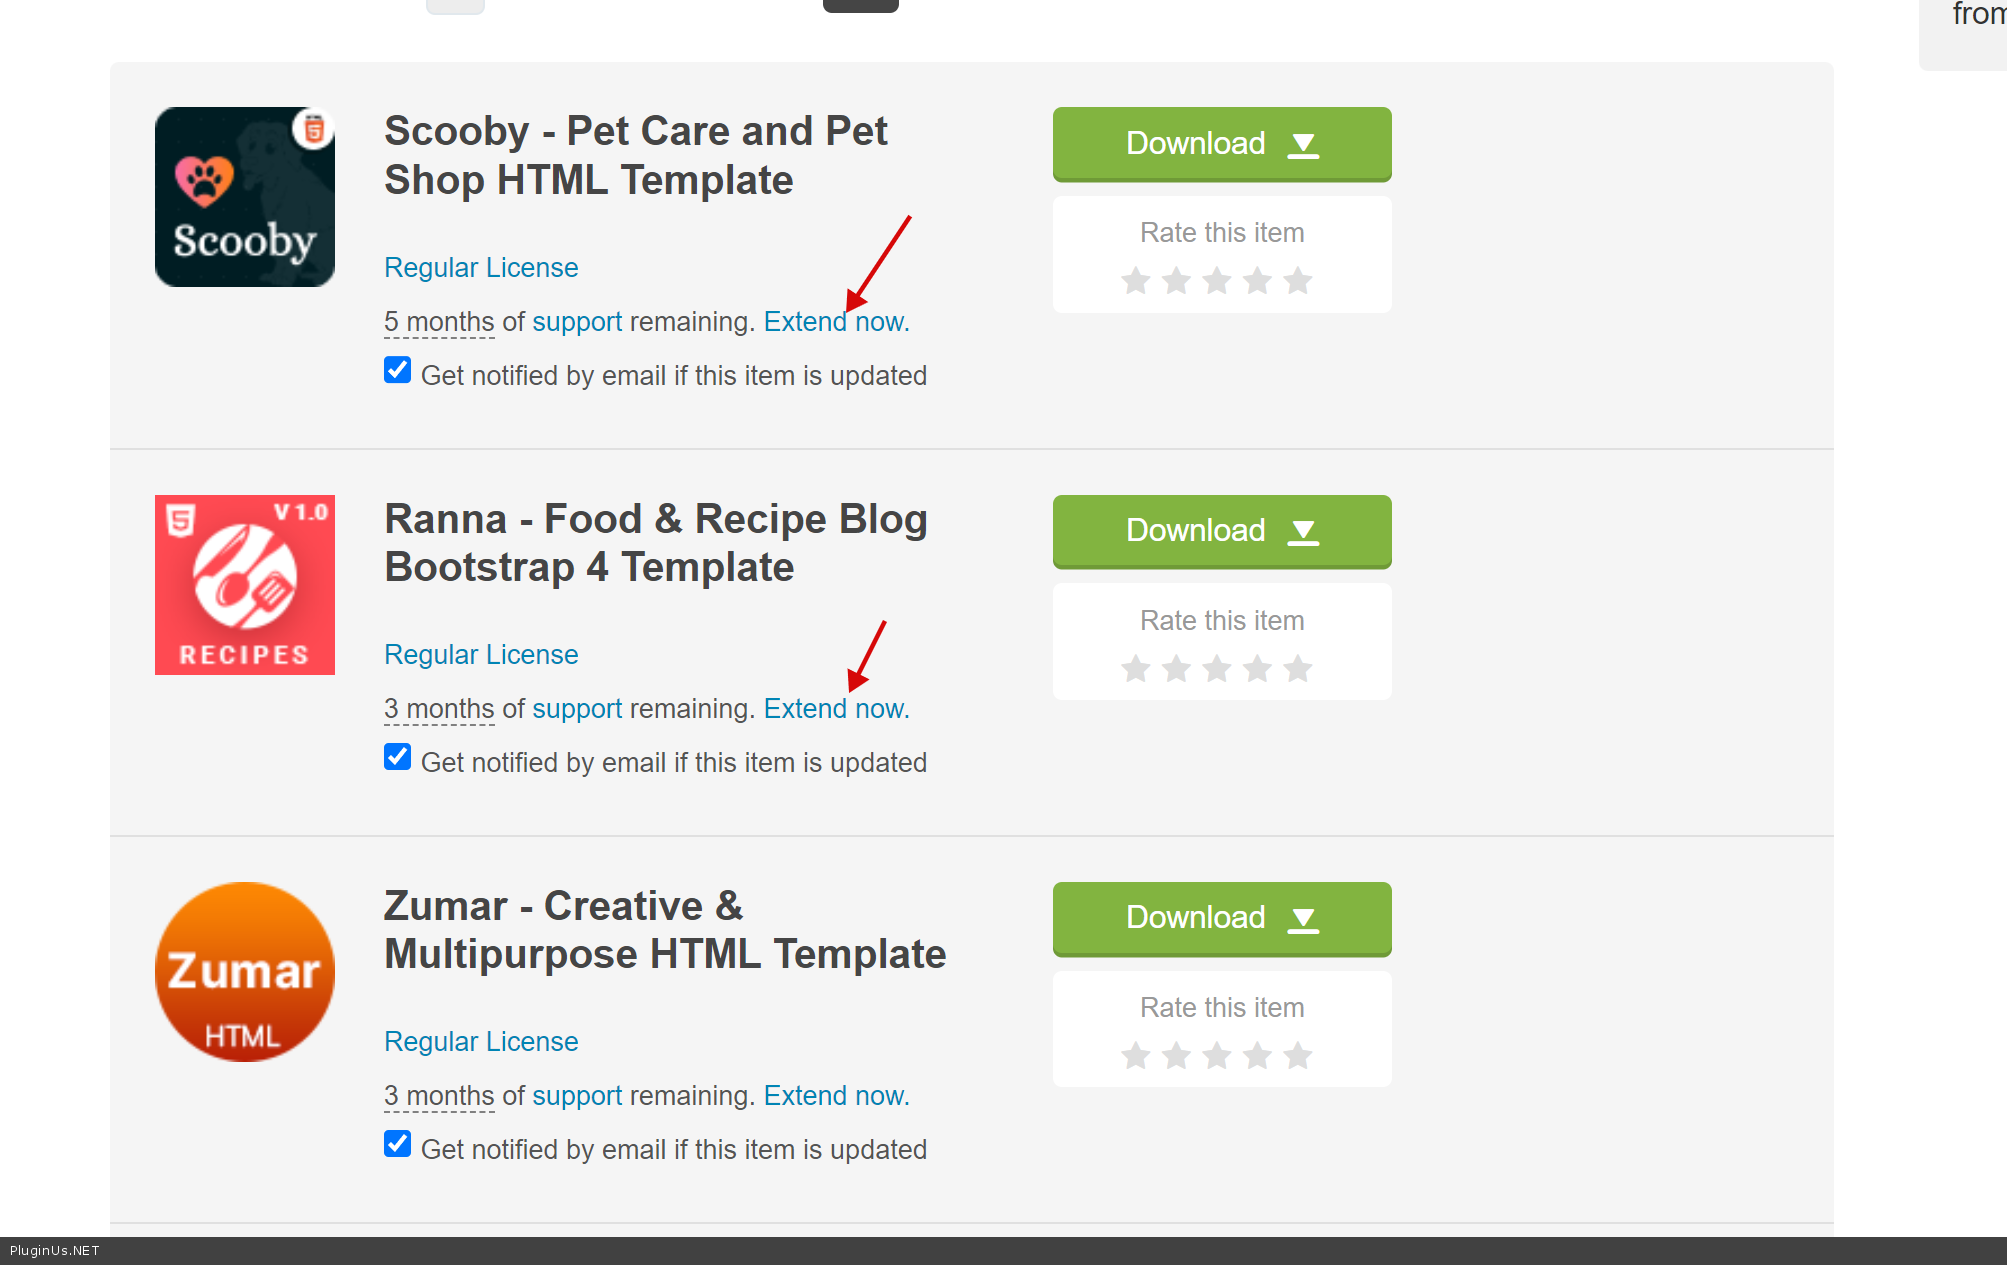Rate Ranna template three stars
Image resolution: width=2007 pixels, height=1265 pixels.
pos(1216,668)
